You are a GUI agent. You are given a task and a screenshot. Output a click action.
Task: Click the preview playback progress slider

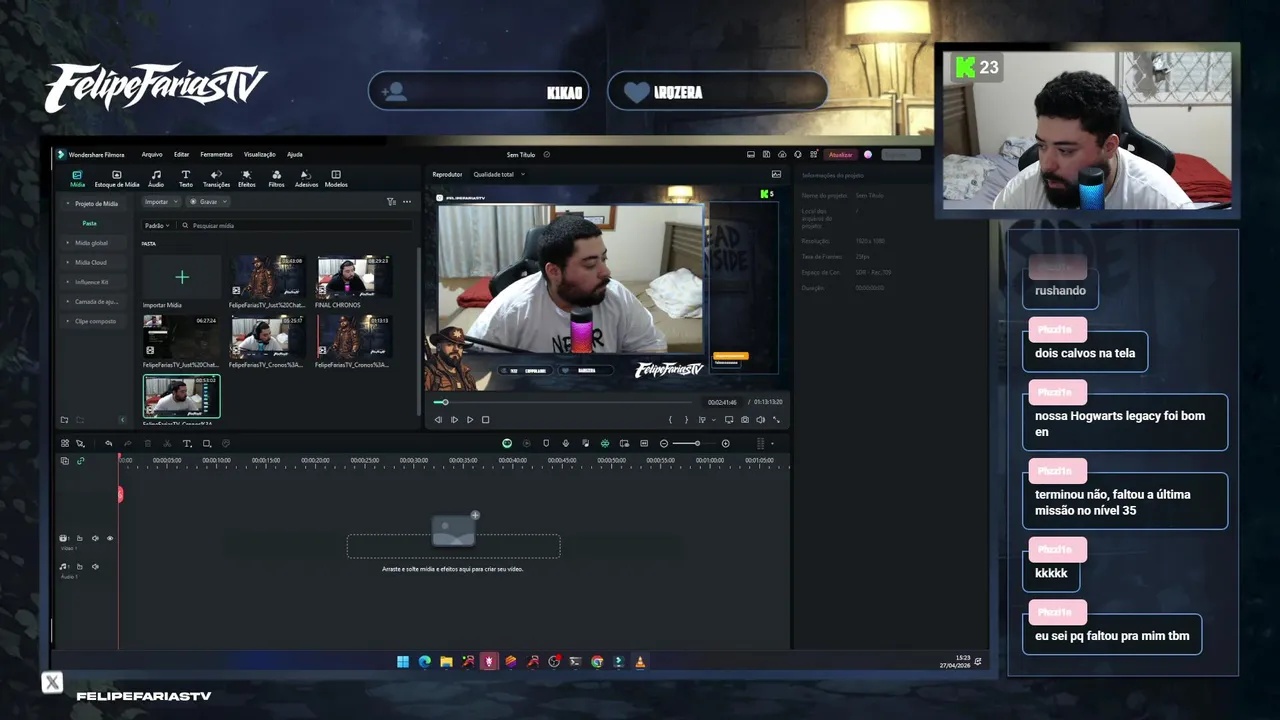pyautogui.click(x=564, y=402)
